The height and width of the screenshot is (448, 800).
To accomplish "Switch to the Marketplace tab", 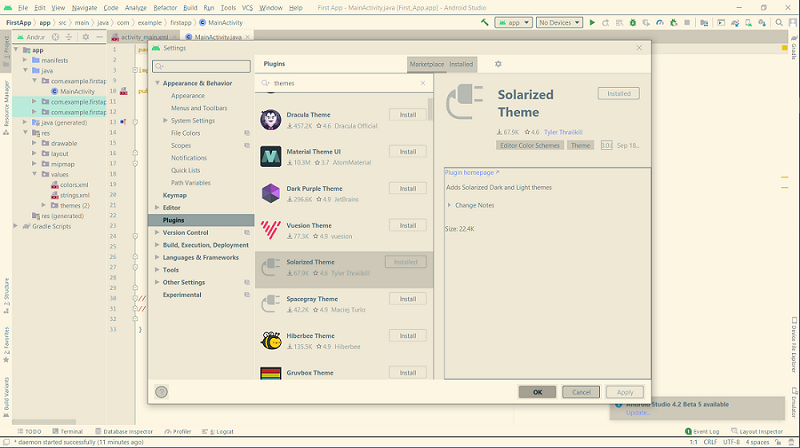I will tap(427, 64).
